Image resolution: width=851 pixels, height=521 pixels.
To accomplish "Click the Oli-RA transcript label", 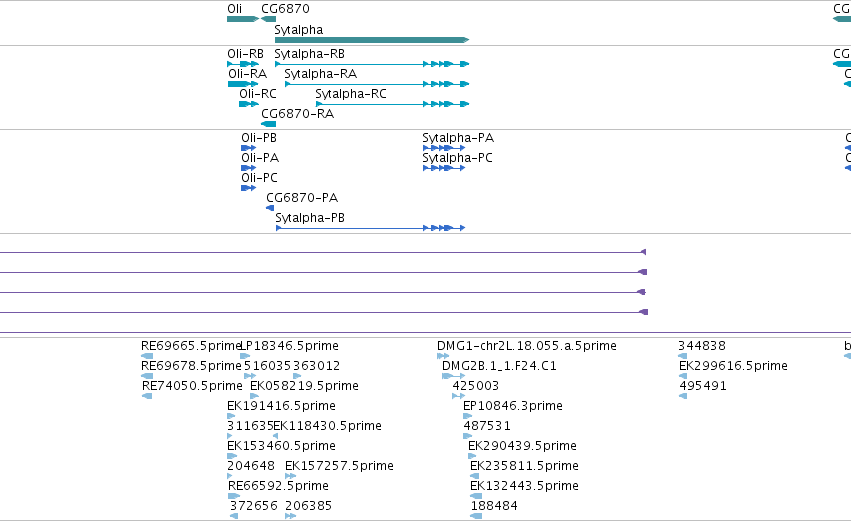I will tap(247, 74).
